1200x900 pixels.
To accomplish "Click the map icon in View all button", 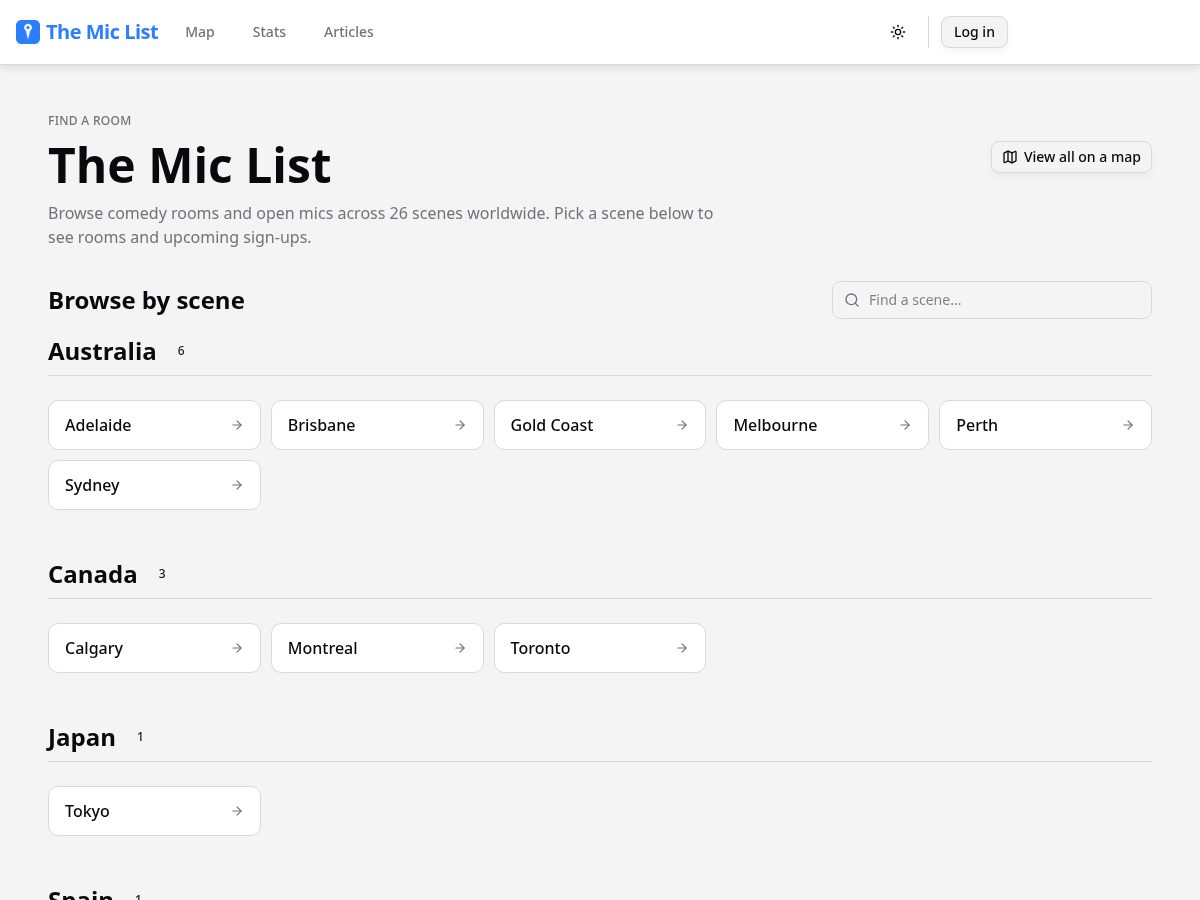I will 1010,157.
